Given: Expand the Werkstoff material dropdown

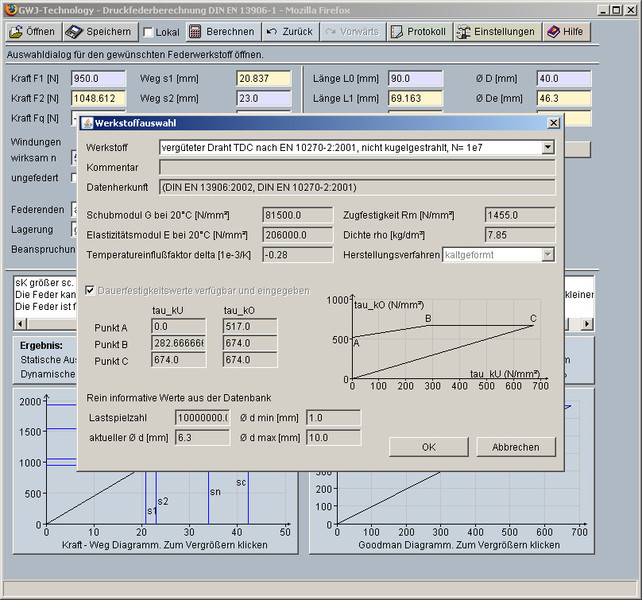Looking at the screenshot, I should coord(547,147).
